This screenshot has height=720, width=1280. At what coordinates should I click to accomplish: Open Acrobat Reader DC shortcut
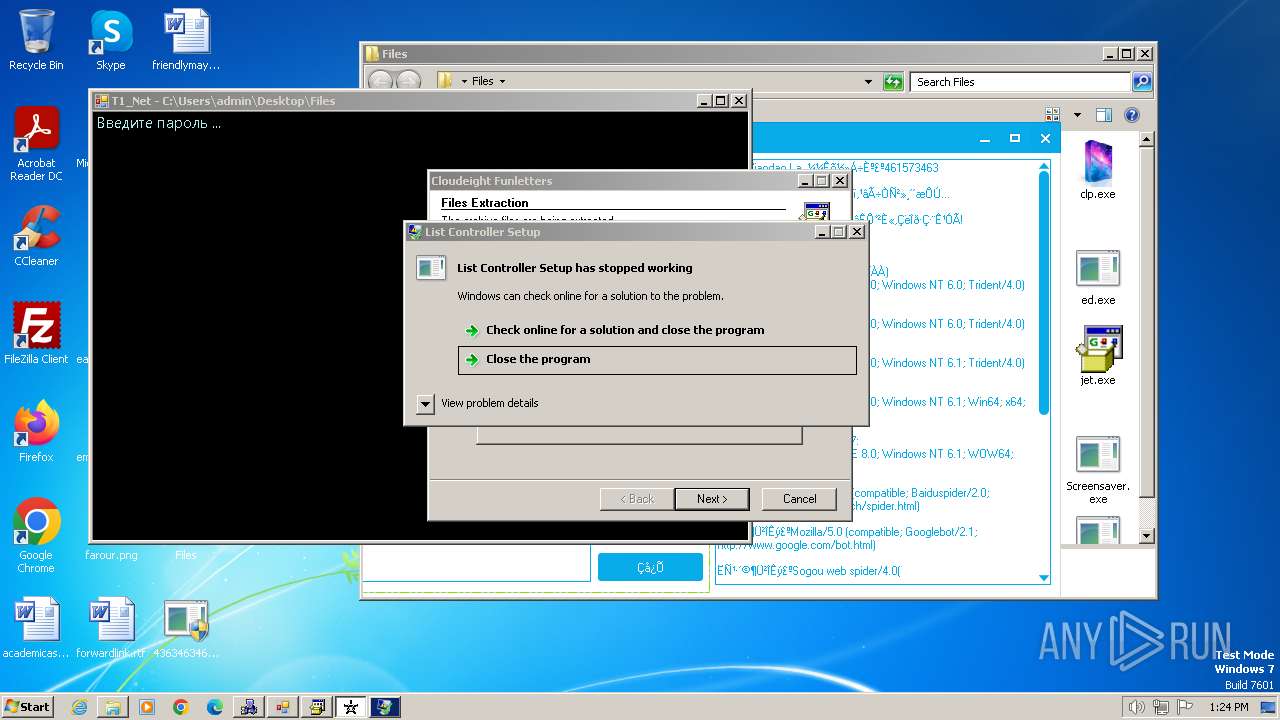click(x=36, y=144)
